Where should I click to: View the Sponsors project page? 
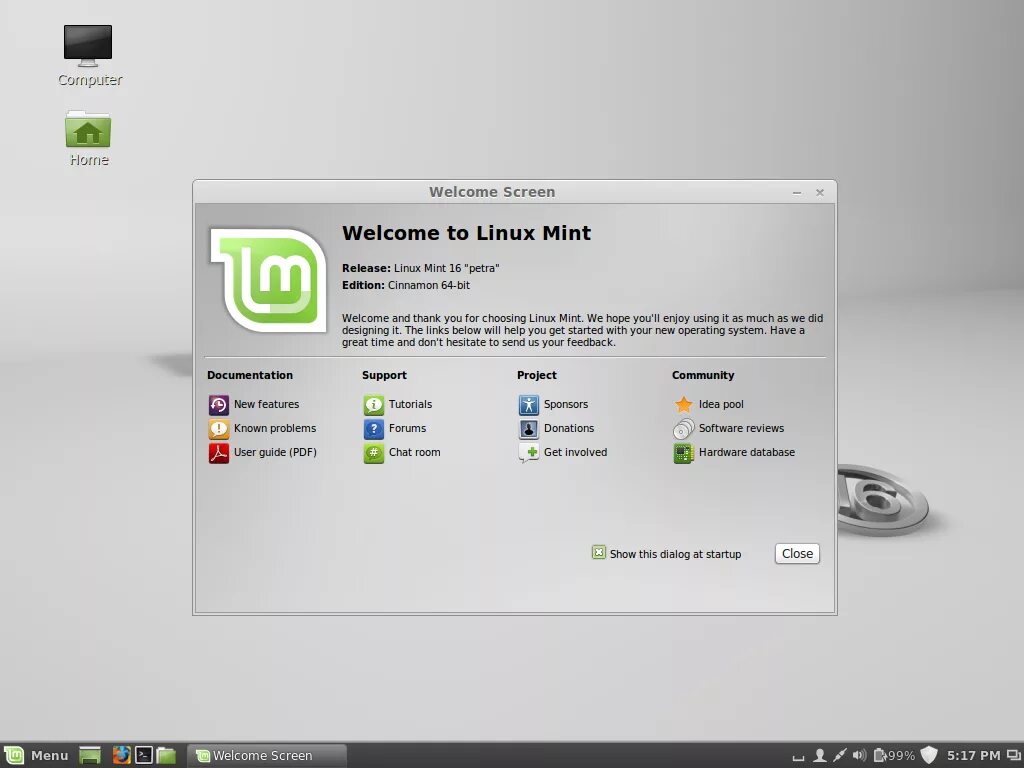click(x=553, y=404)
